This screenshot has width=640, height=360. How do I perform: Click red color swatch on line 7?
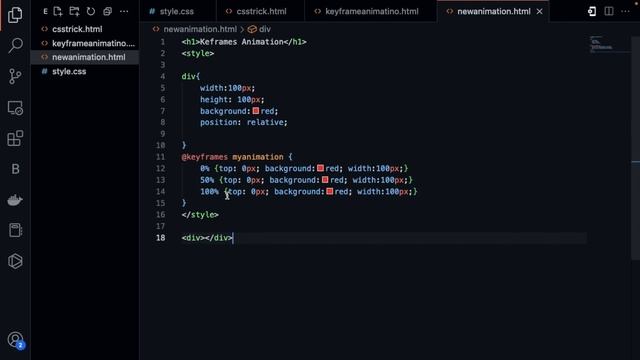(256, 111)
